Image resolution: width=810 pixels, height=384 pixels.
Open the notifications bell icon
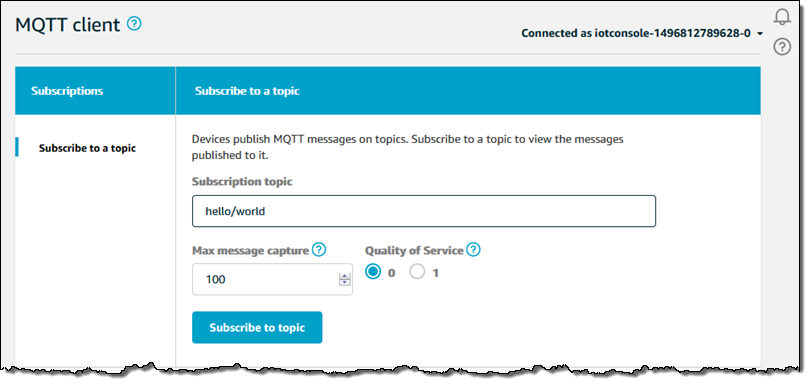782,17
